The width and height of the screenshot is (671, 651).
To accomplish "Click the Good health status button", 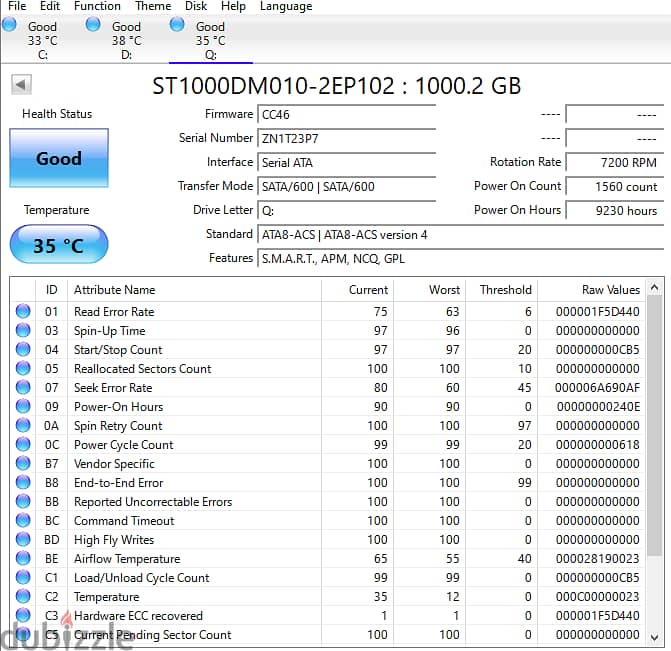I will pos(59,158).
